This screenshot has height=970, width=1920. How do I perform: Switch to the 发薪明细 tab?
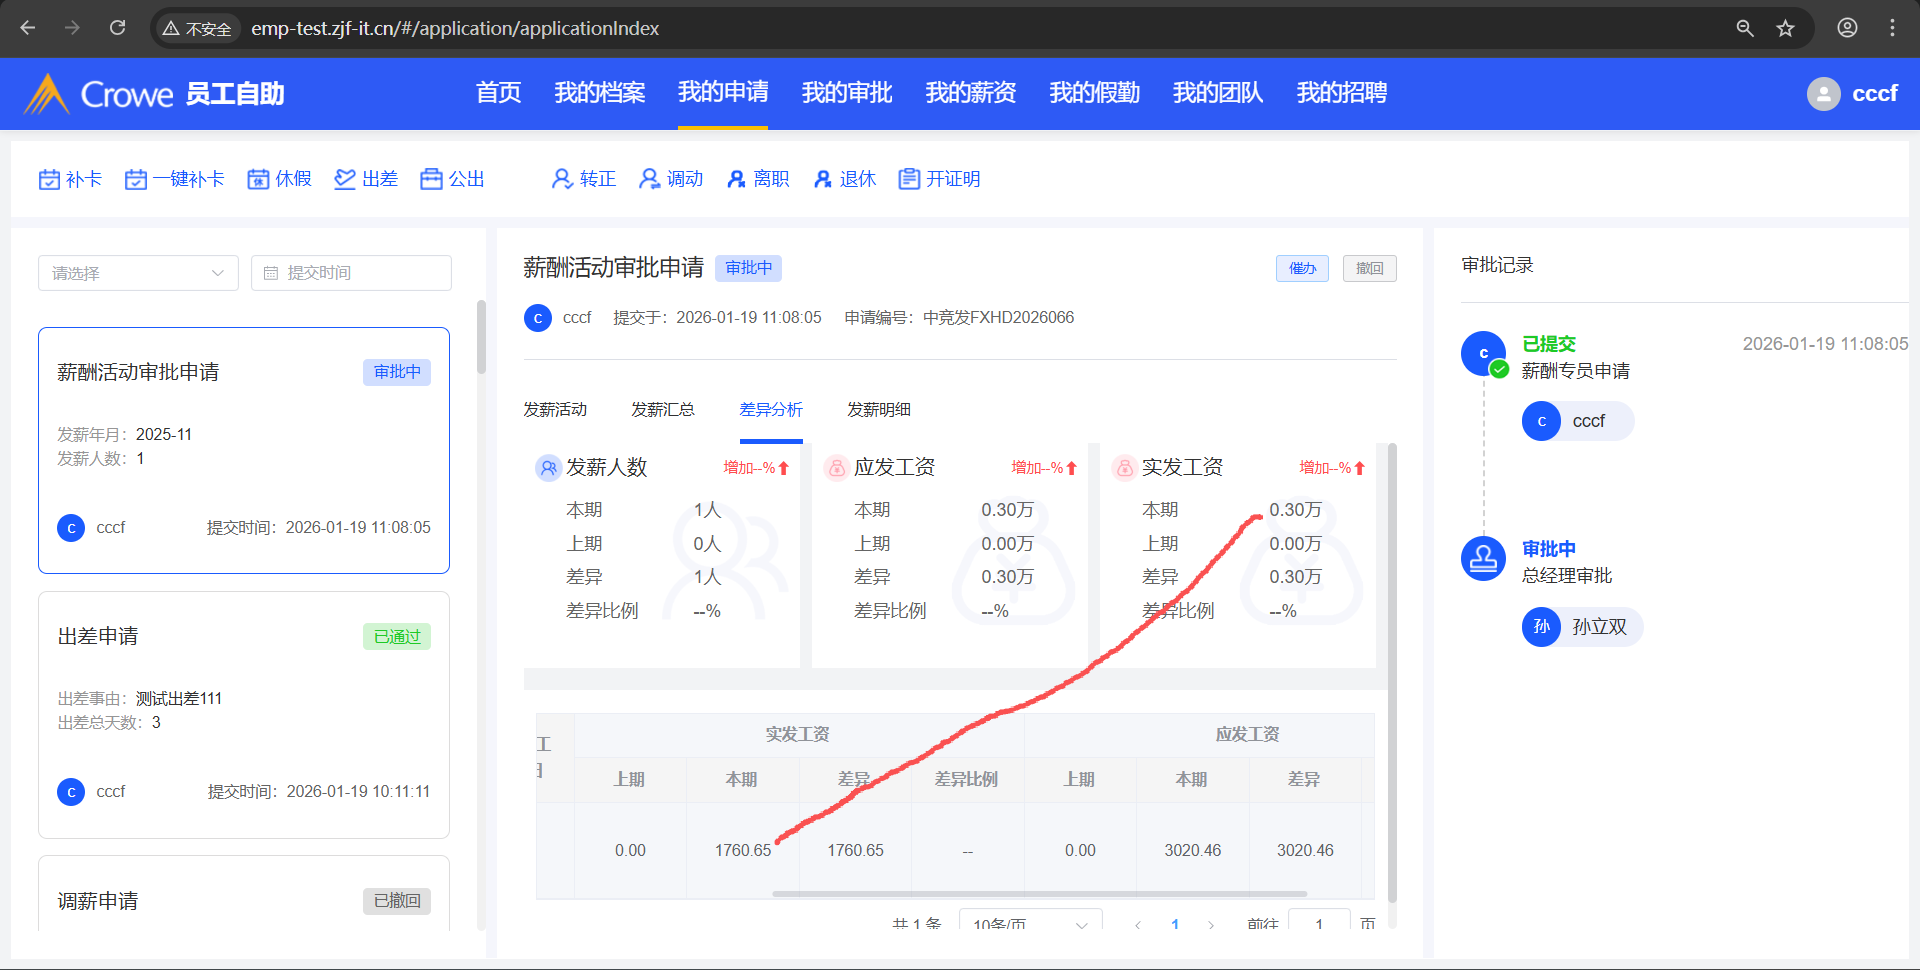(x=878, y=410)
